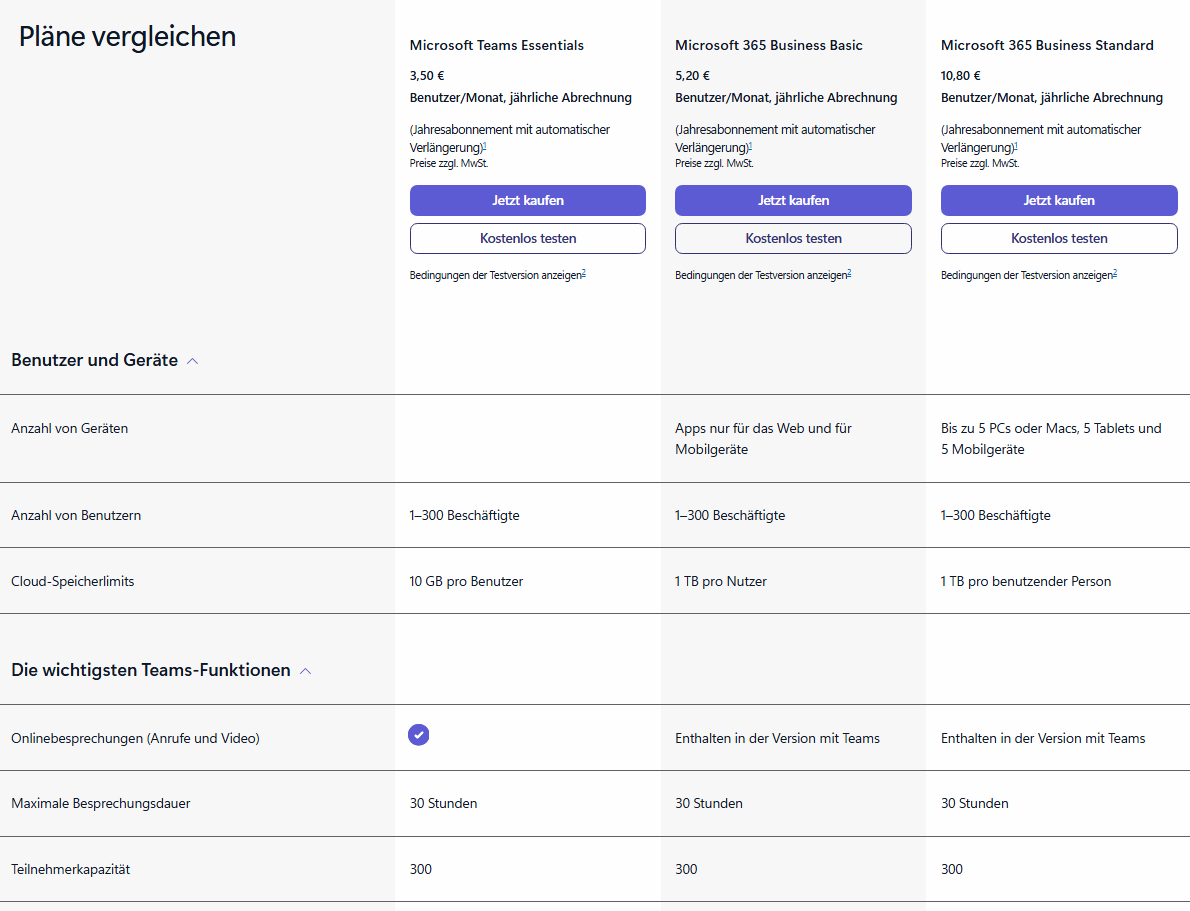Buy Microsoft 365 Business Basic now
Viewport: 1190px width, 911px height.
tap(793, 200)
